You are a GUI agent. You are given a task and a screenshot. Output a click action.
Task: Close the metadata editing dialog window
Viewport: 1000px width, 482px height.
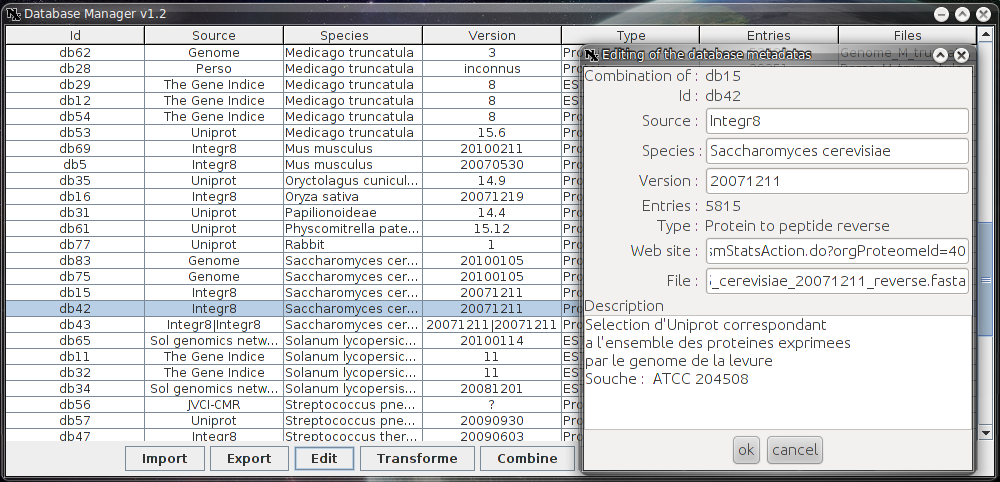[961, 56]
